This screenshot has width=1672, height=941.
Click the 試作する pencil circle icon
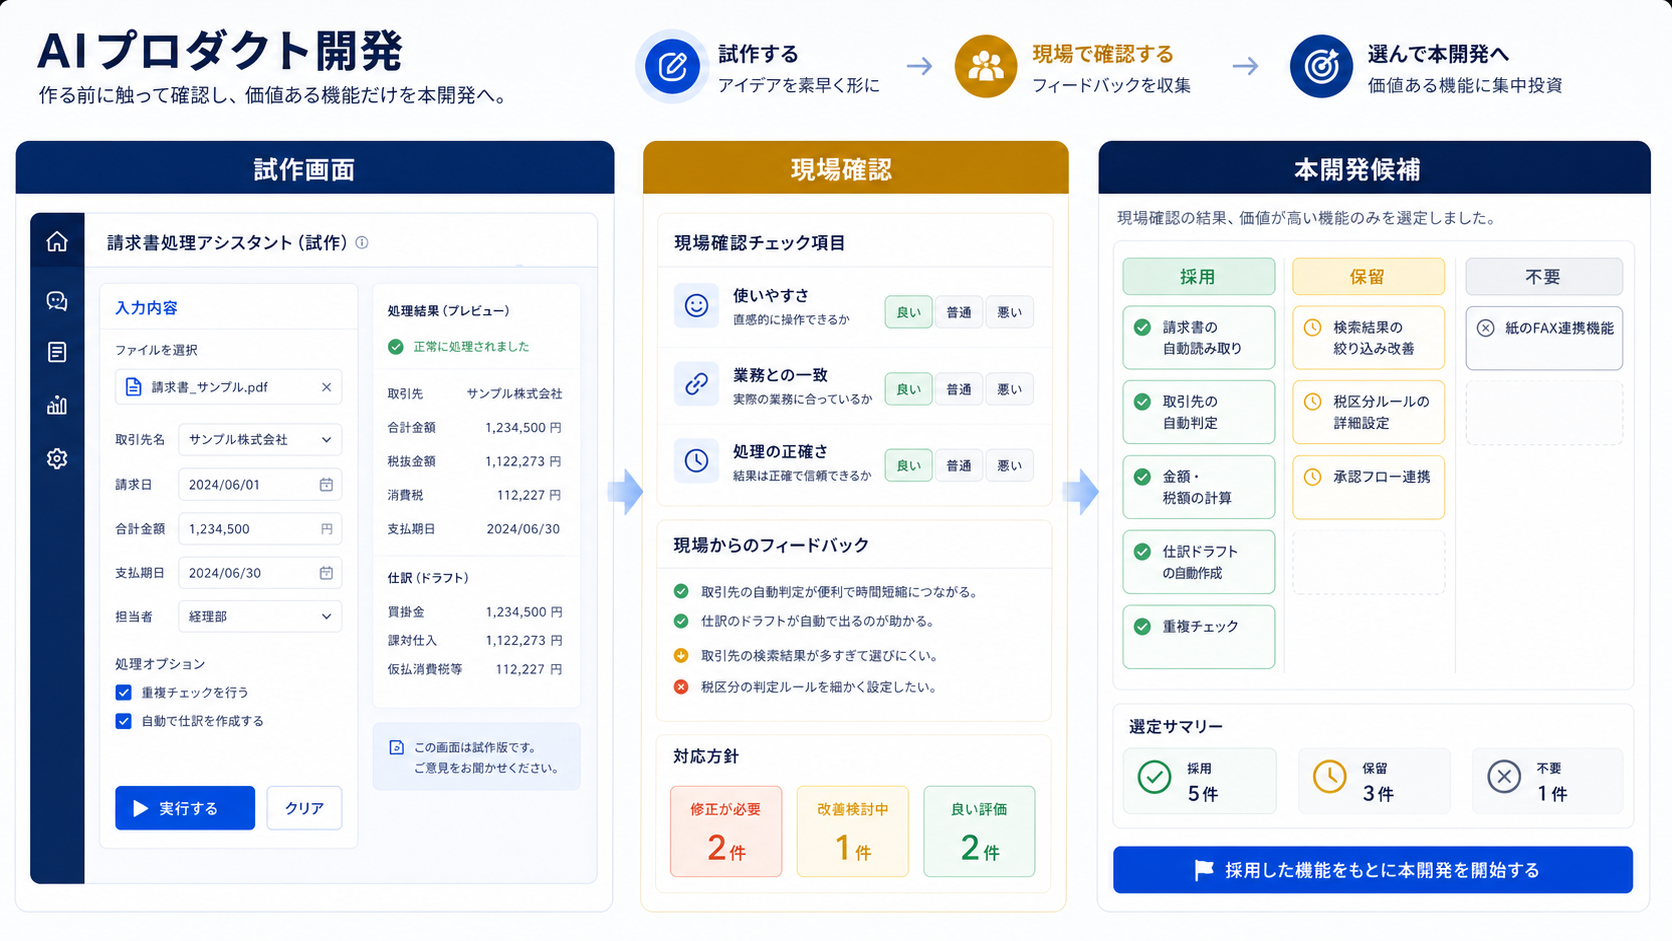pyautogui.click(x=672, y=67)
